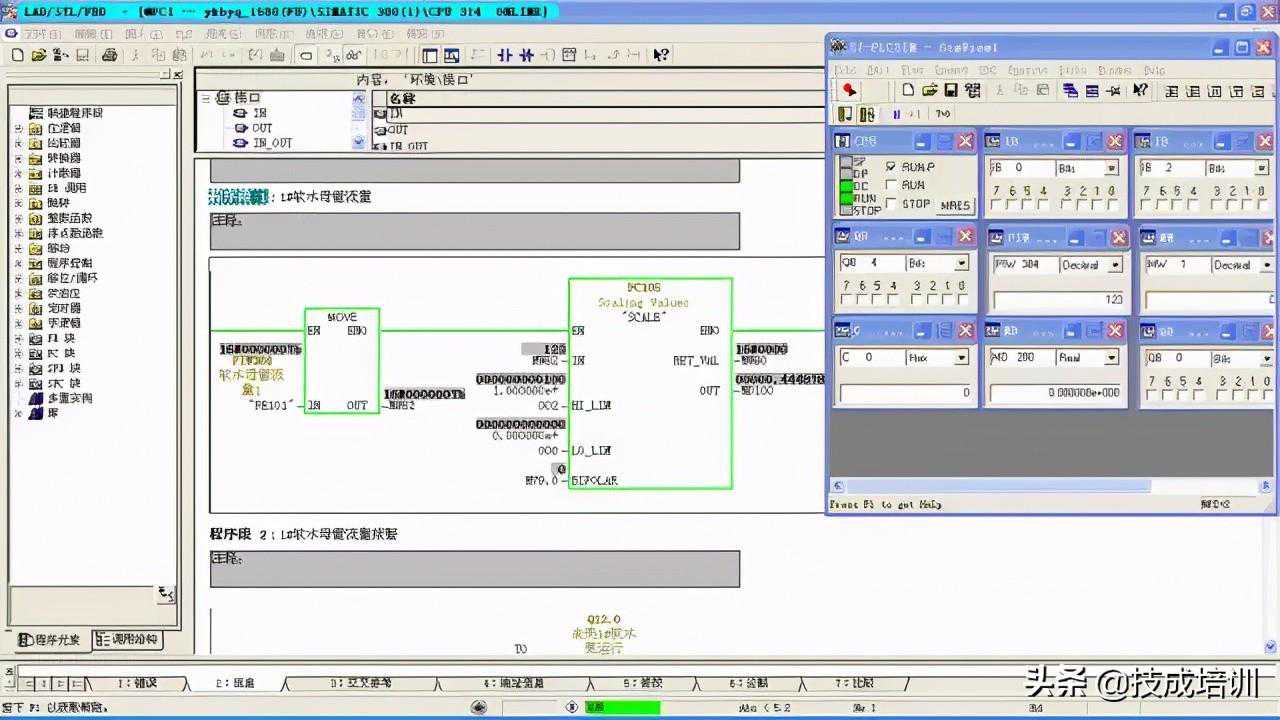Click the print icon in LAD editor toolbar
The width and height of the screenshot is (1280, 720).
(x=110, y=55)
